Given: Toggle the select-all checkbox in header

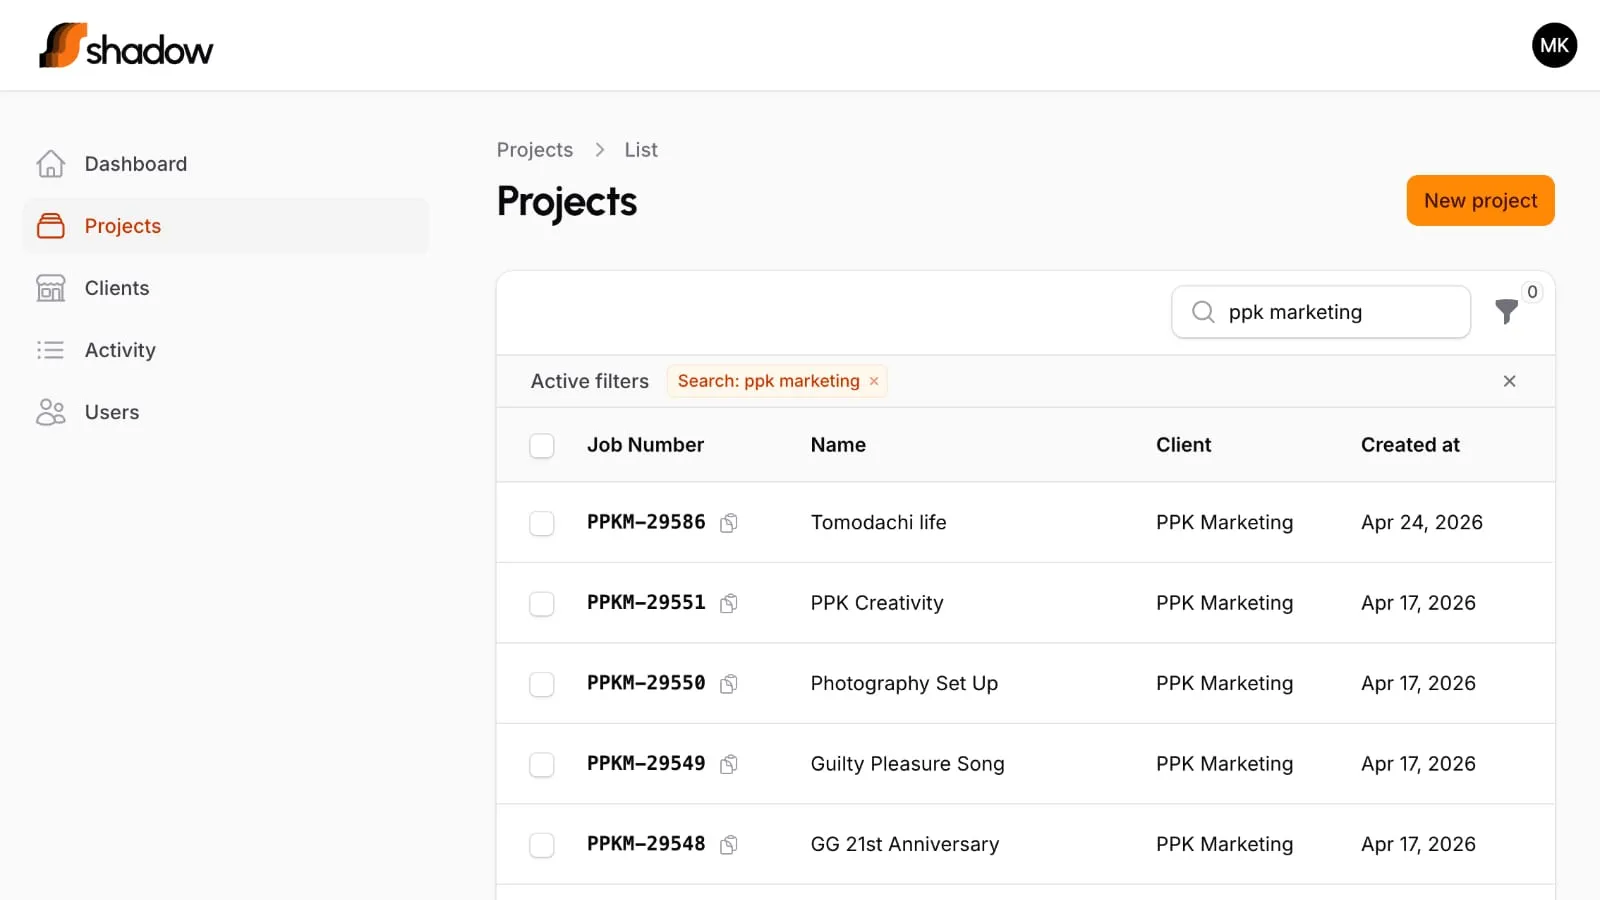Looking at the screenshot, I should point(542,446).
